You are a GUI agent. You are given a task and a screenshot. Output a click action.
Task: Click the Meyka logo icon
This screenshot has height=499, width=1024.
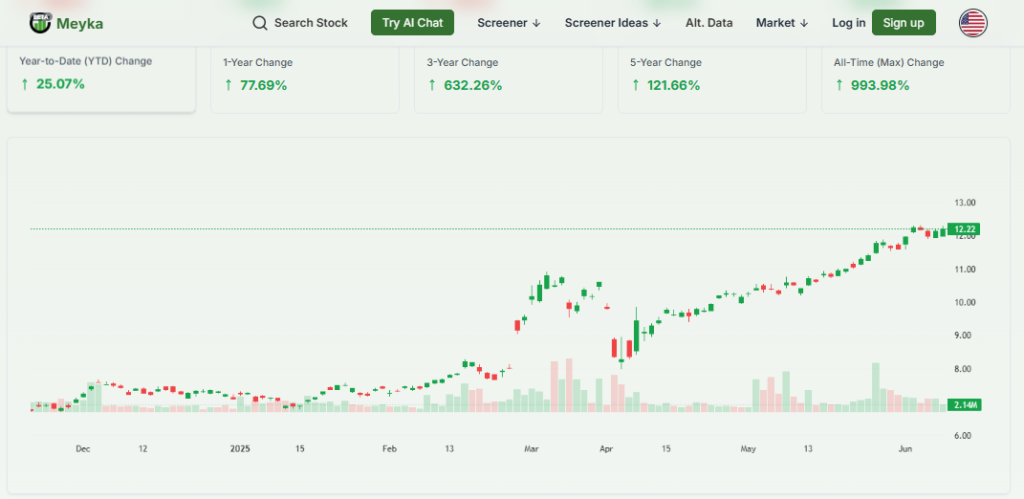tap(41, 22)
